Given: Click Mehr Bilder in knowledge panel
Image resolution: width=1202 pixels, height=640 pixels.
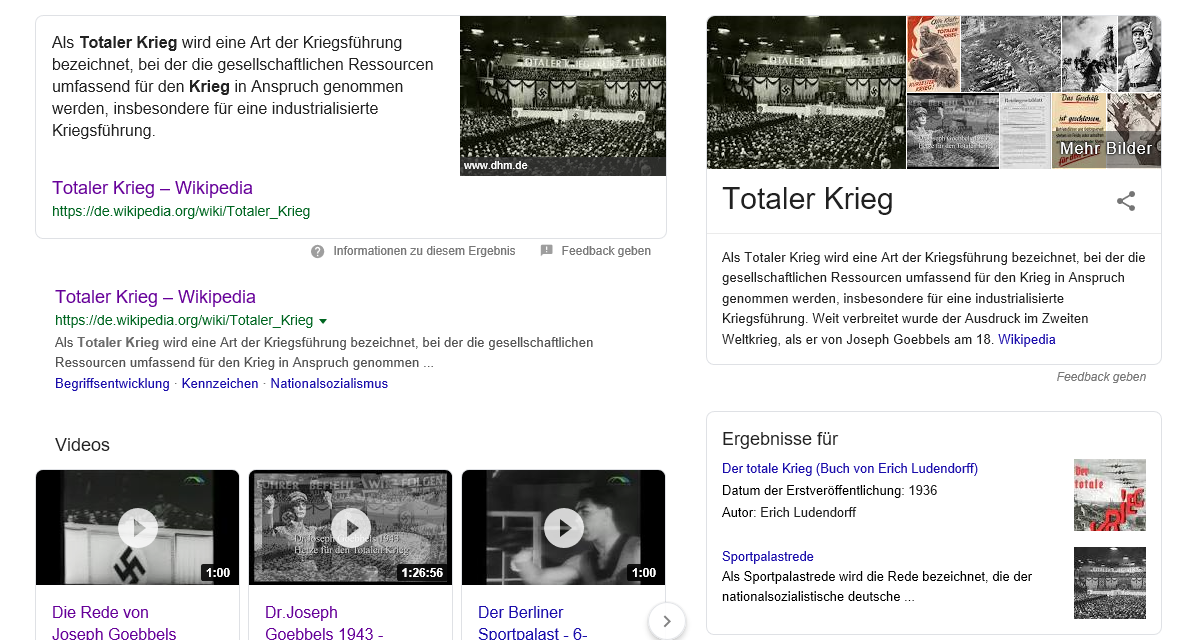Looking at the screenshot, I should tap(1105, 148).
